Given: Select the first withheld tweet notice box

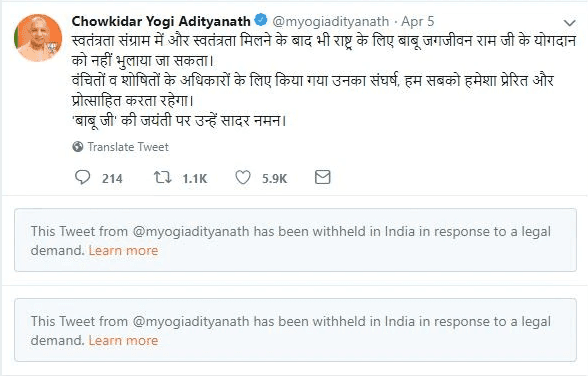Looking at the screenshot, I should tap(295, 240).
